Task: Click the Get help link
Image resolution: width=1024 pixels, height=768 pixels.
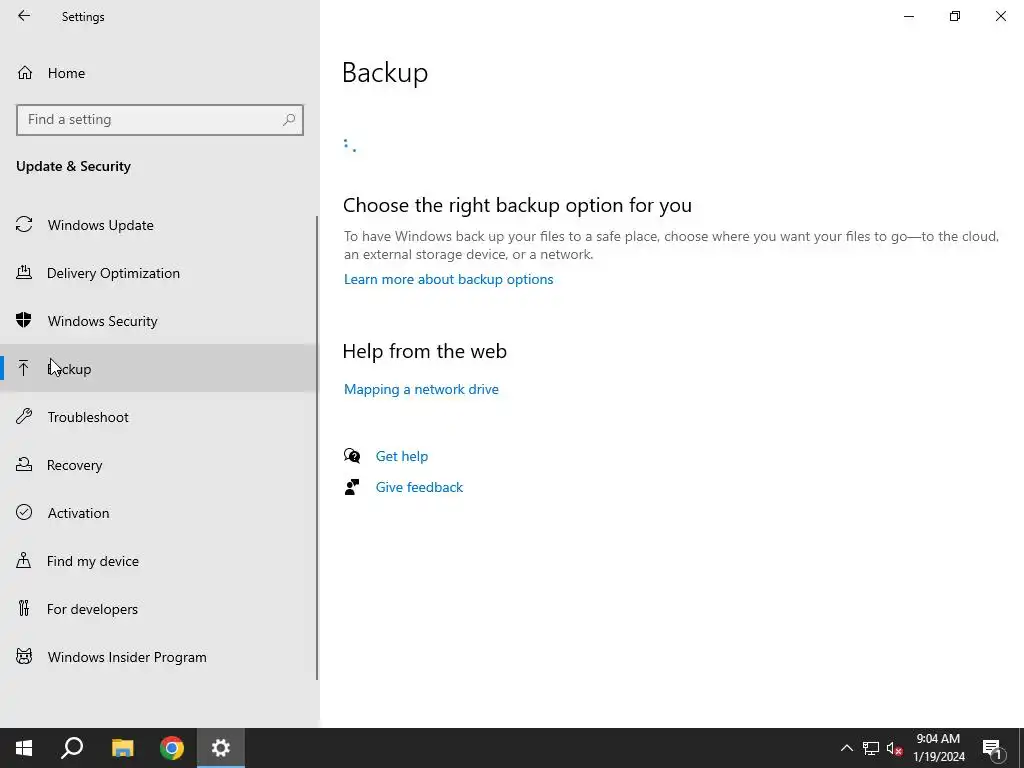Action: tap(402, 456)
